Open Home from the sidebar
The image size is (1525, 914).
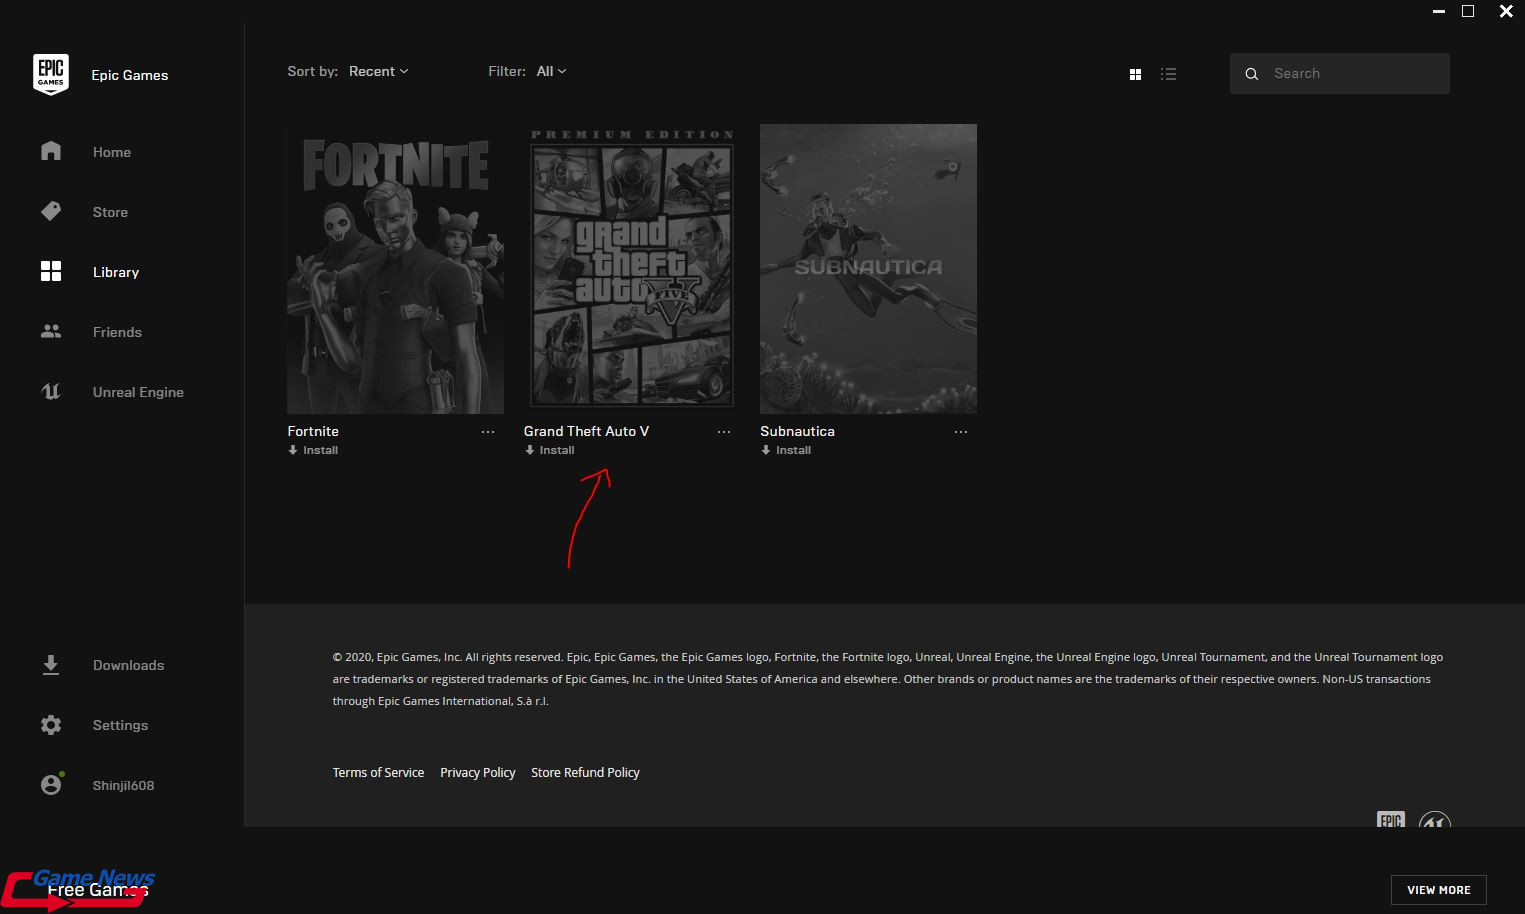click(x=51, y=151)
